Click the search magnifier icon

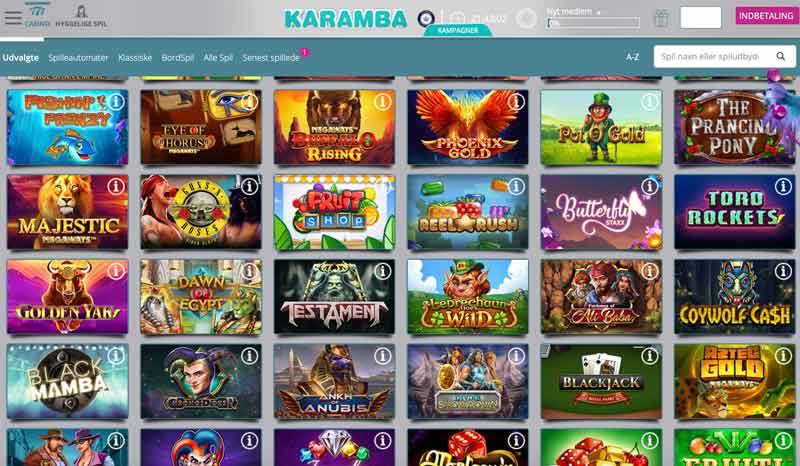coord(781,56)
